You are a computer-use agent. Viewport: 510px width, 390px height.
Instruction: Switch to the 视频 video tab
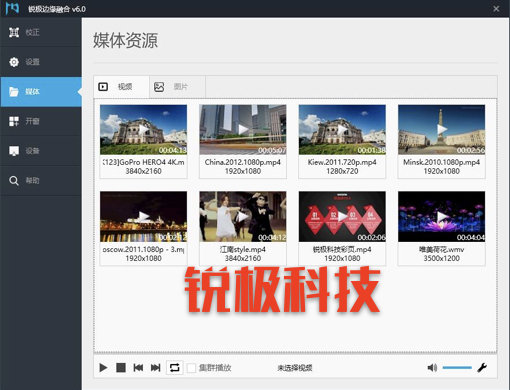(x=121, y=87)
